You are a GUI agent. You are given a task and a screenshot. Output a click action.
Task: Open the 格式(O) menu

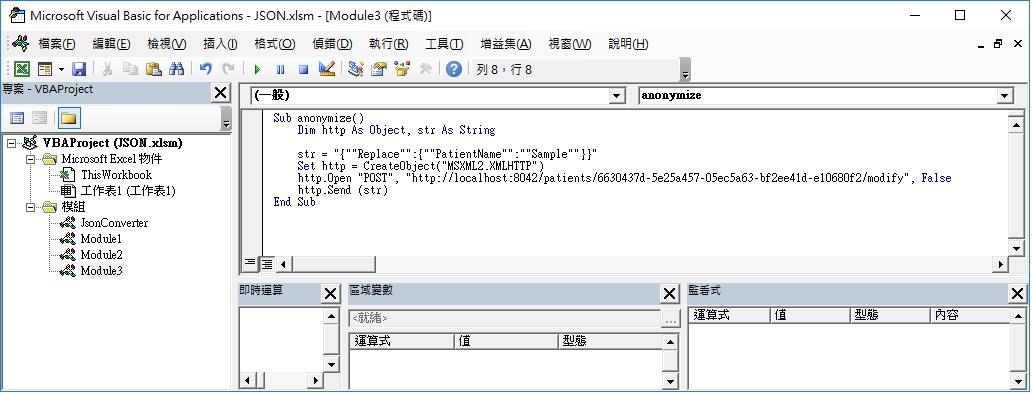[x=274, y=44]
